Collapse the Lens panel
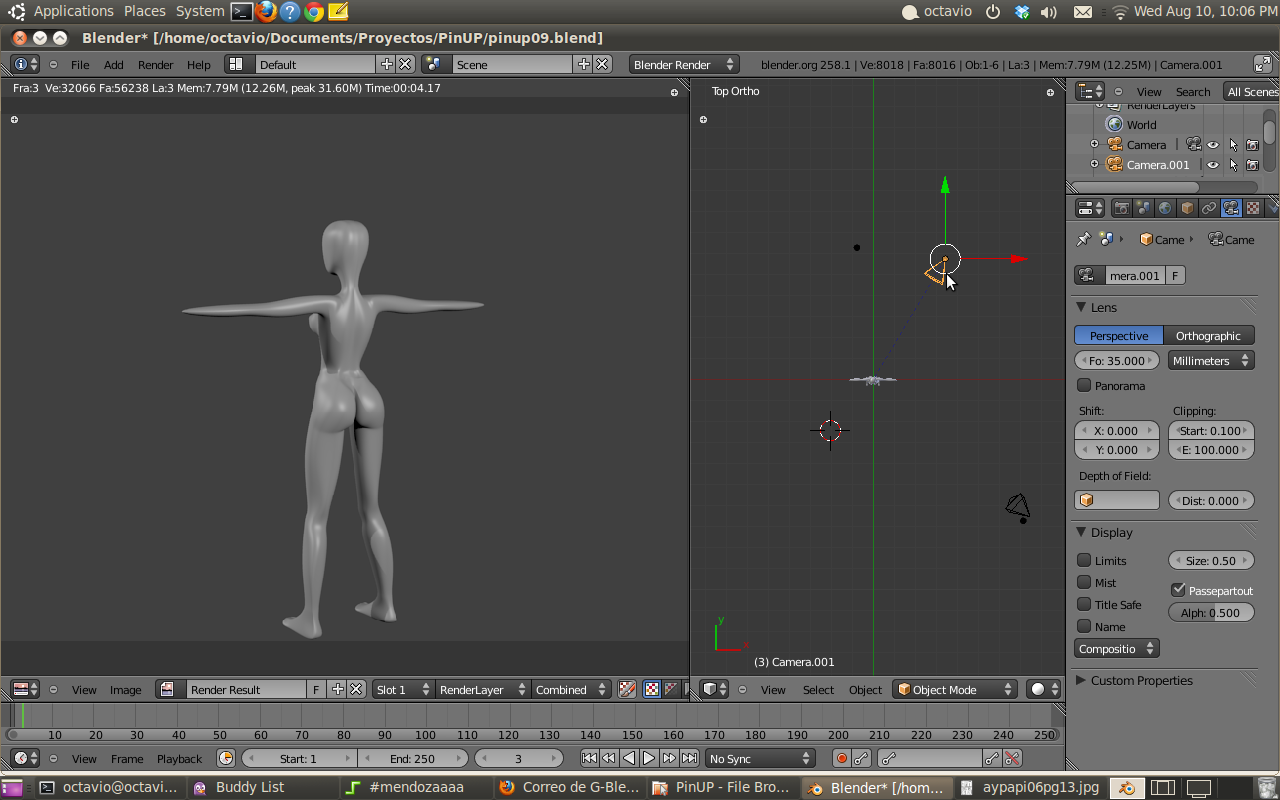Viewport: 1280px width, 800px height. point(1081,307)
